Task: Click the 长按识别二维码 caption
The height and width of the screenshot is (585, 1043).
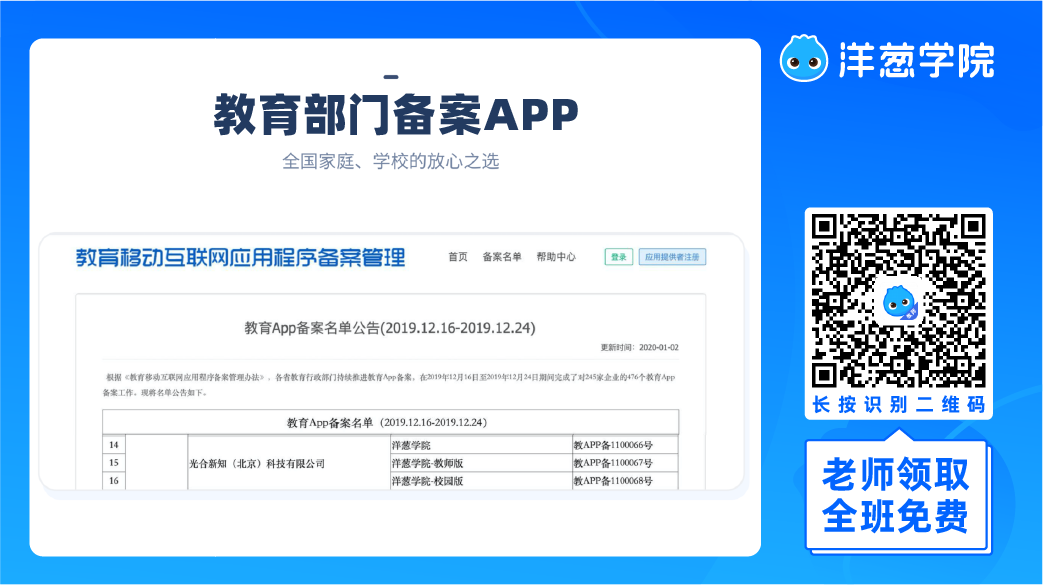Action: [898, 405]
